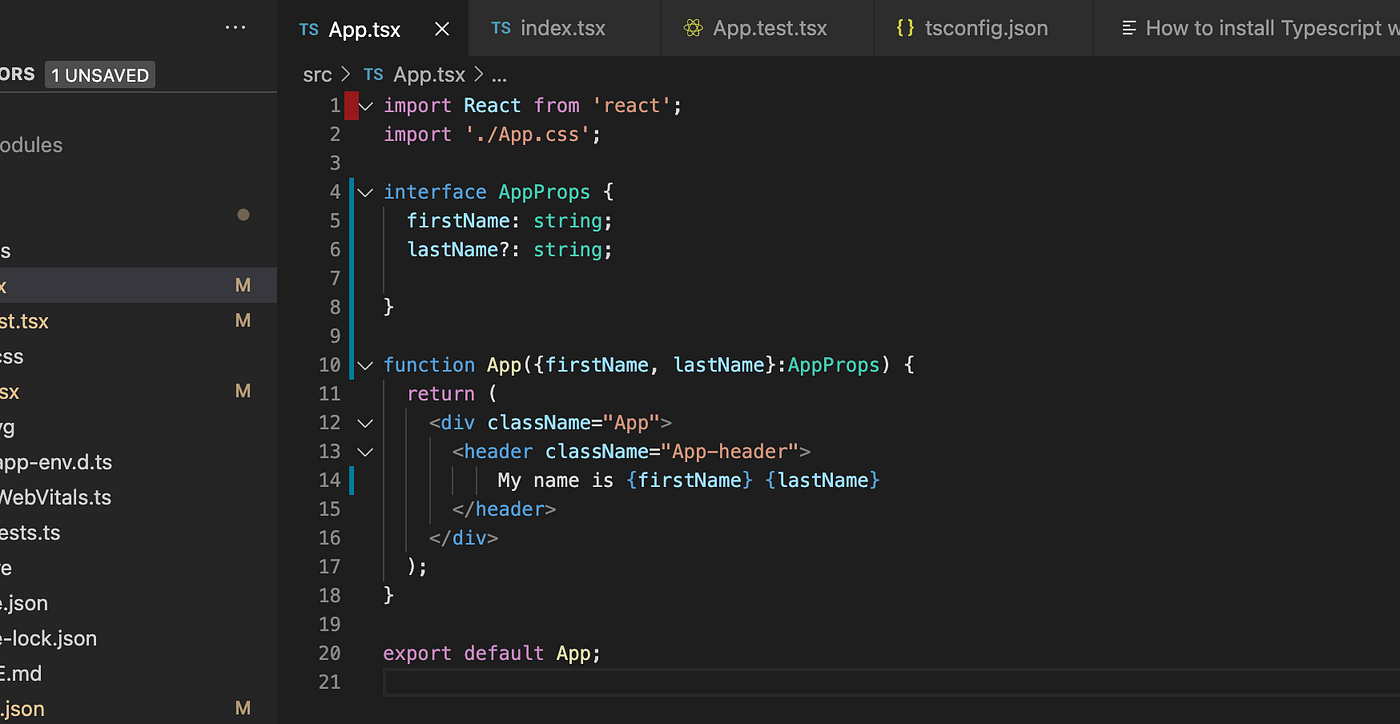Click the modified dot indicator in the Explorer

pyautogui.click(x=243, y=214)
